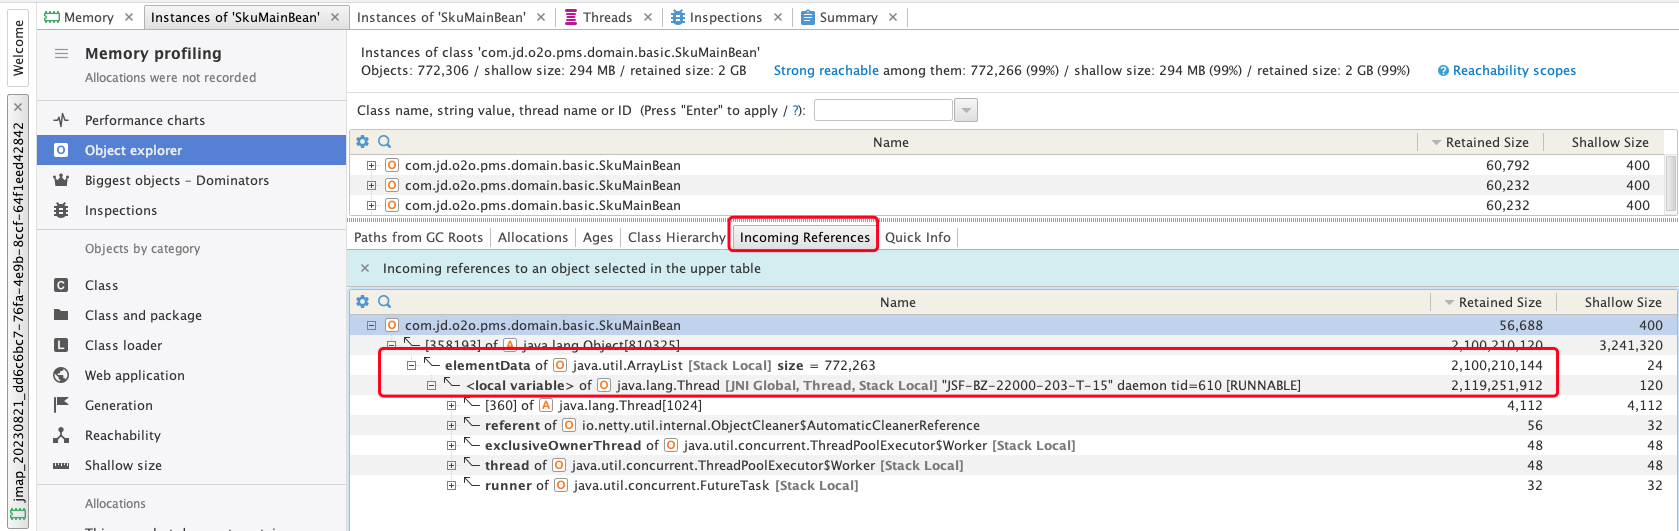Open the Reachability scopes help link
The width and height of the screenshot is (1679, 531).
(1513, 71)
